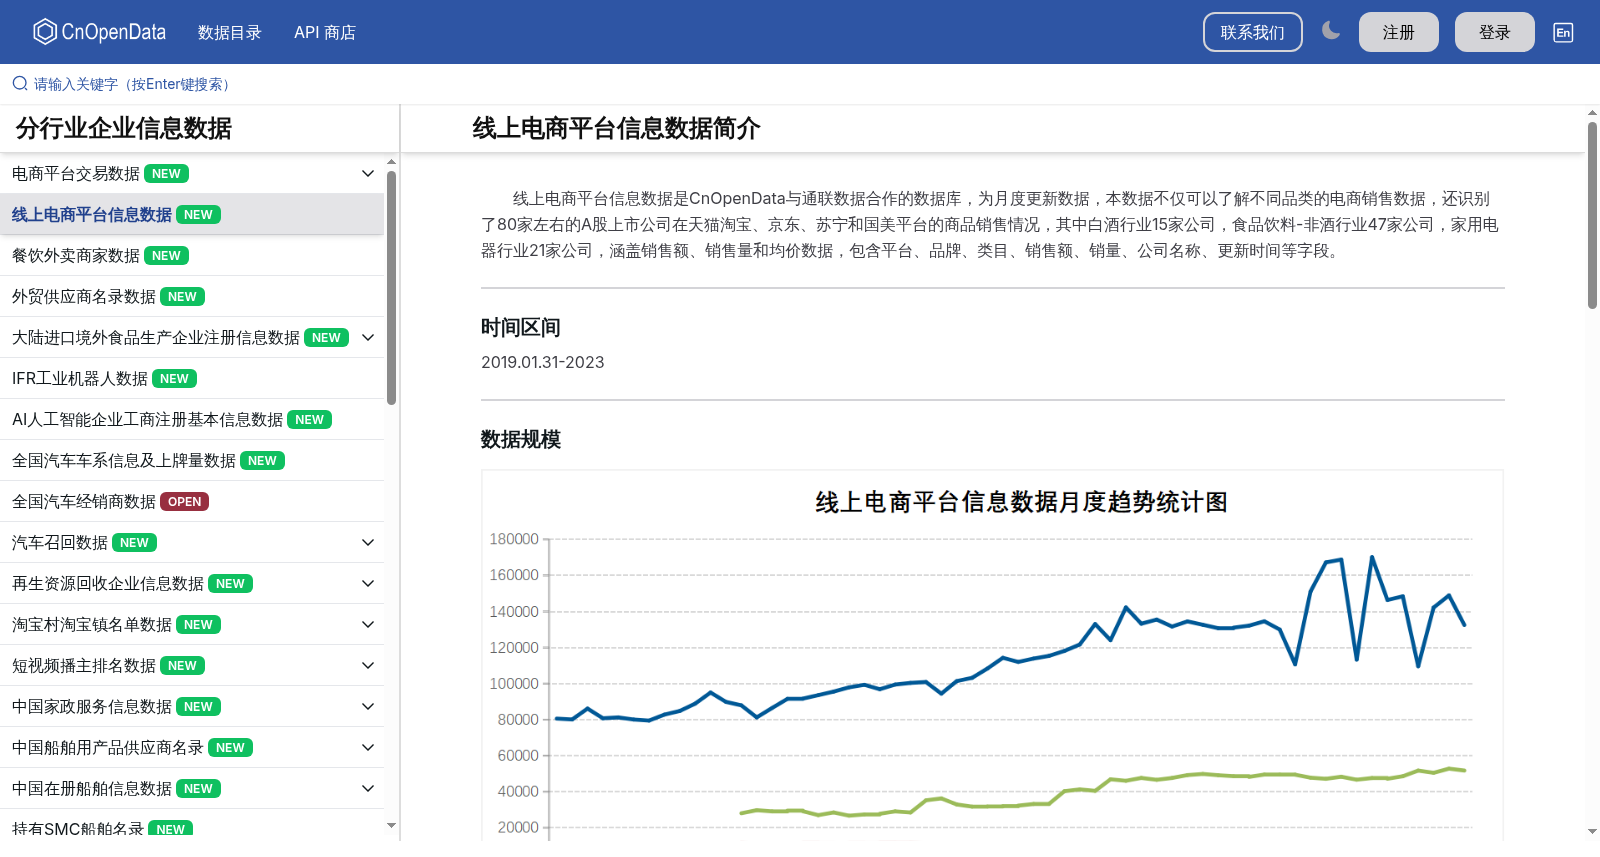This screenshot has width=1600, height=857.
Task: Expand 电商平台交易数据 chevron
Action: point(368,174)
